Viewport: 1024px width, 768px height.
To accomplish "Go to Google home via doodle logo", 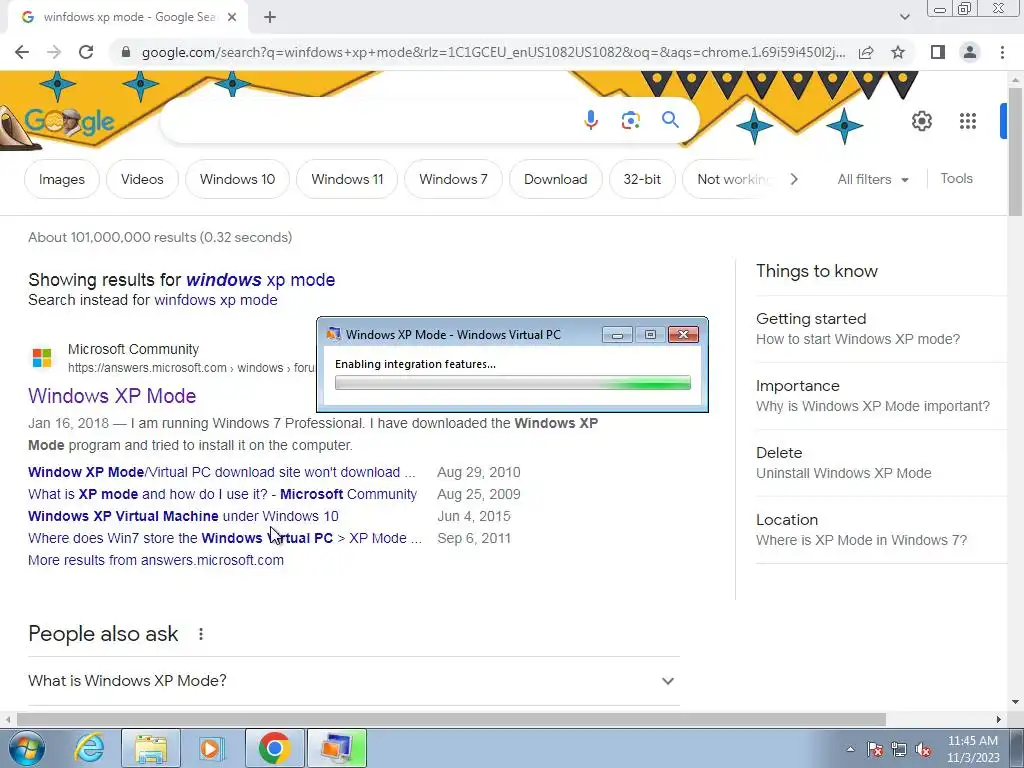I will (69, 121).
